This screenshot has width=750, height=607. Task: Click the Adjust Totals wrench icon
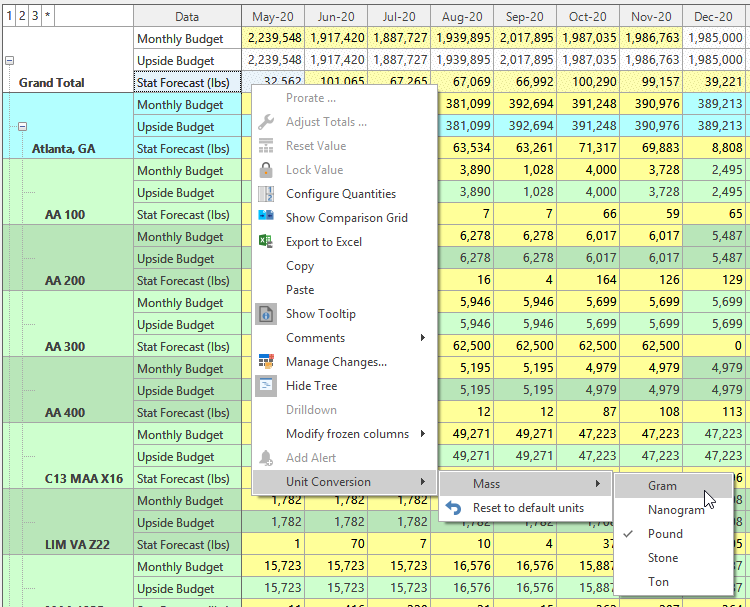point(266,122)
